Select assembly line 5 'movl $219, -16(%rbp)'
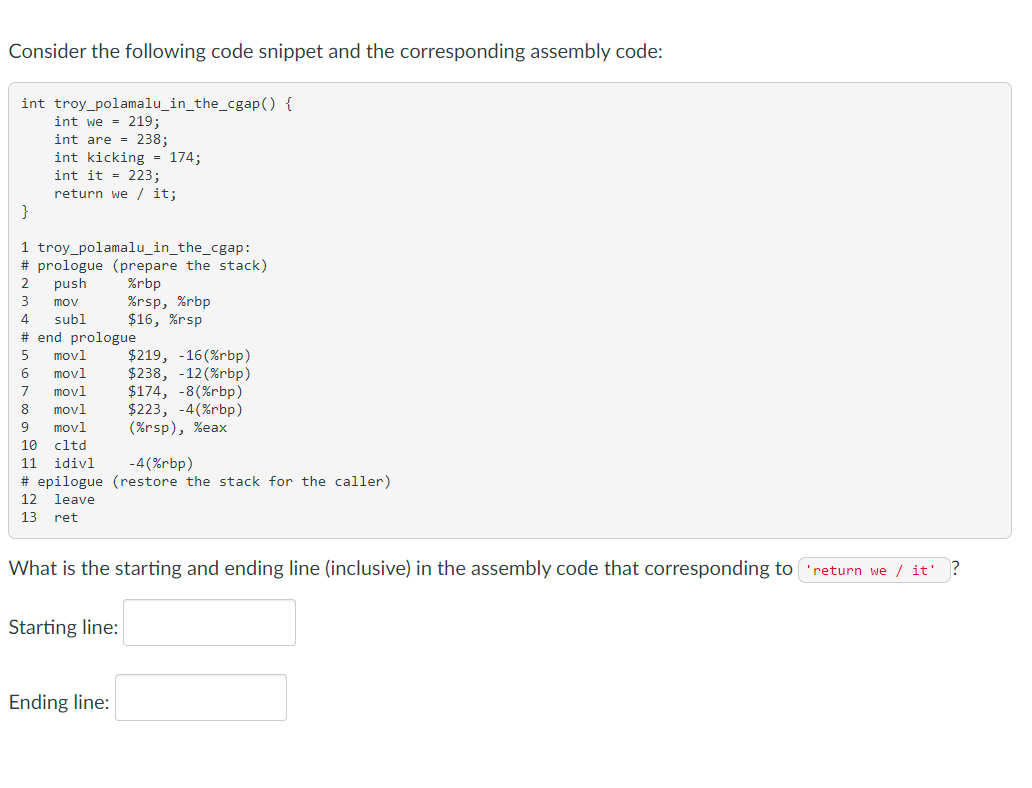Screen dimensions: 1032x788 click(137, 355)
